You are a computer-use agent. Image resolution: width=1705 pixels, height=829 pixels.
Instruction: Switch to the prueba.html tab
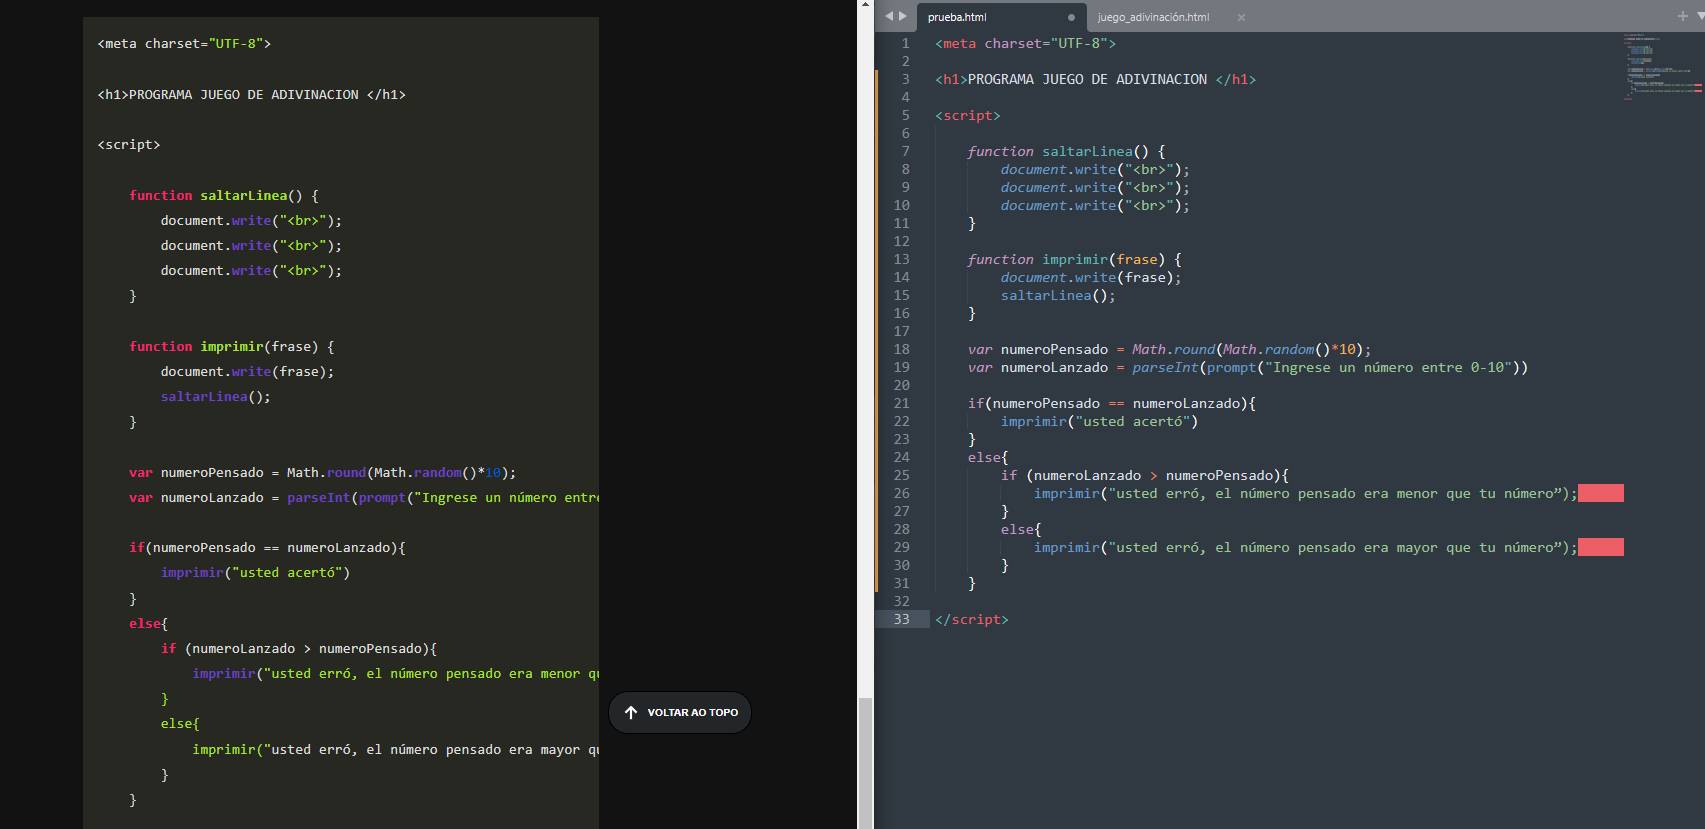coord(957,17)
